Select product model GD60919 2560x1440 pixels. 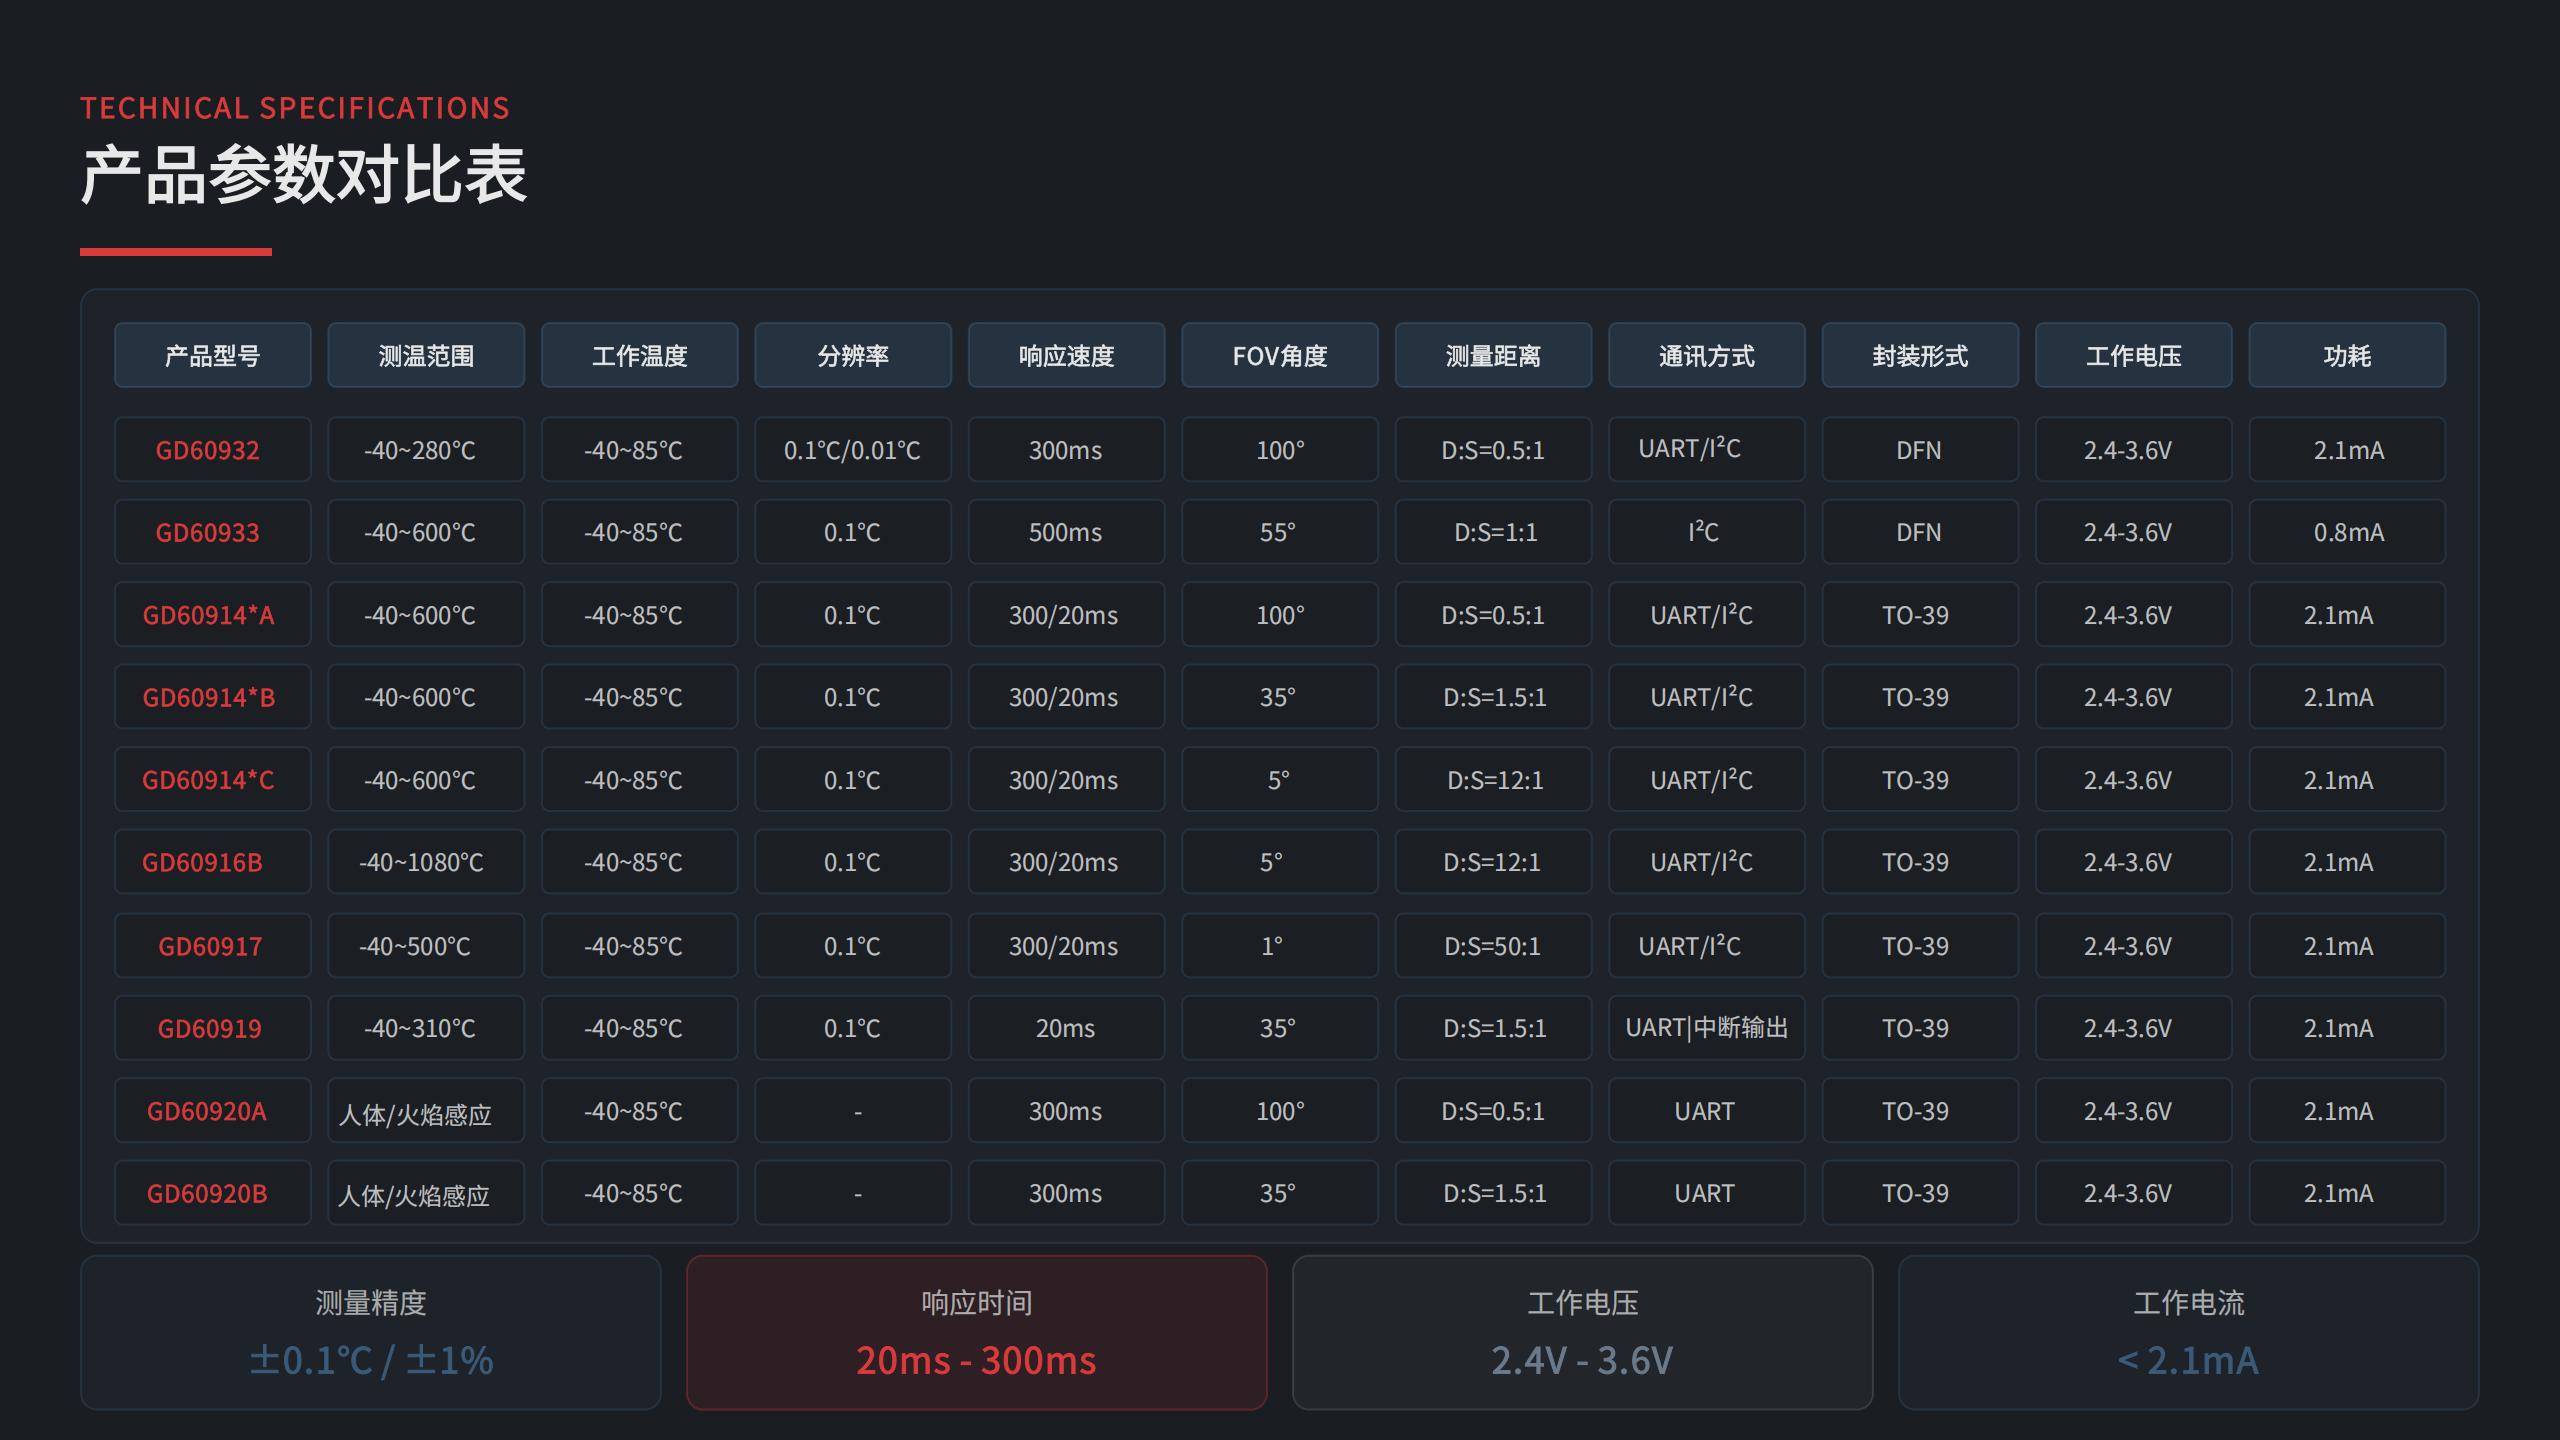[x=212, y=1028]
